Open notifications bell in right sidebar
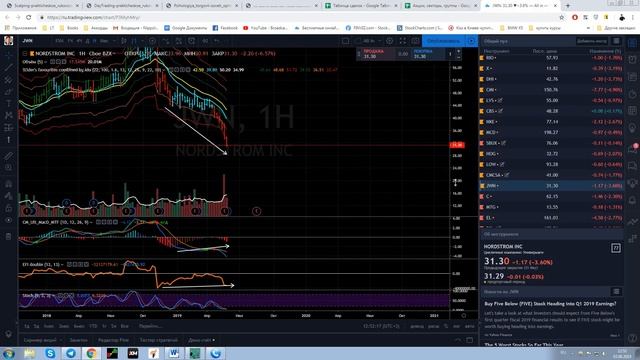The image size is (640, 360). pyautogui.click(x=632, y=200)
